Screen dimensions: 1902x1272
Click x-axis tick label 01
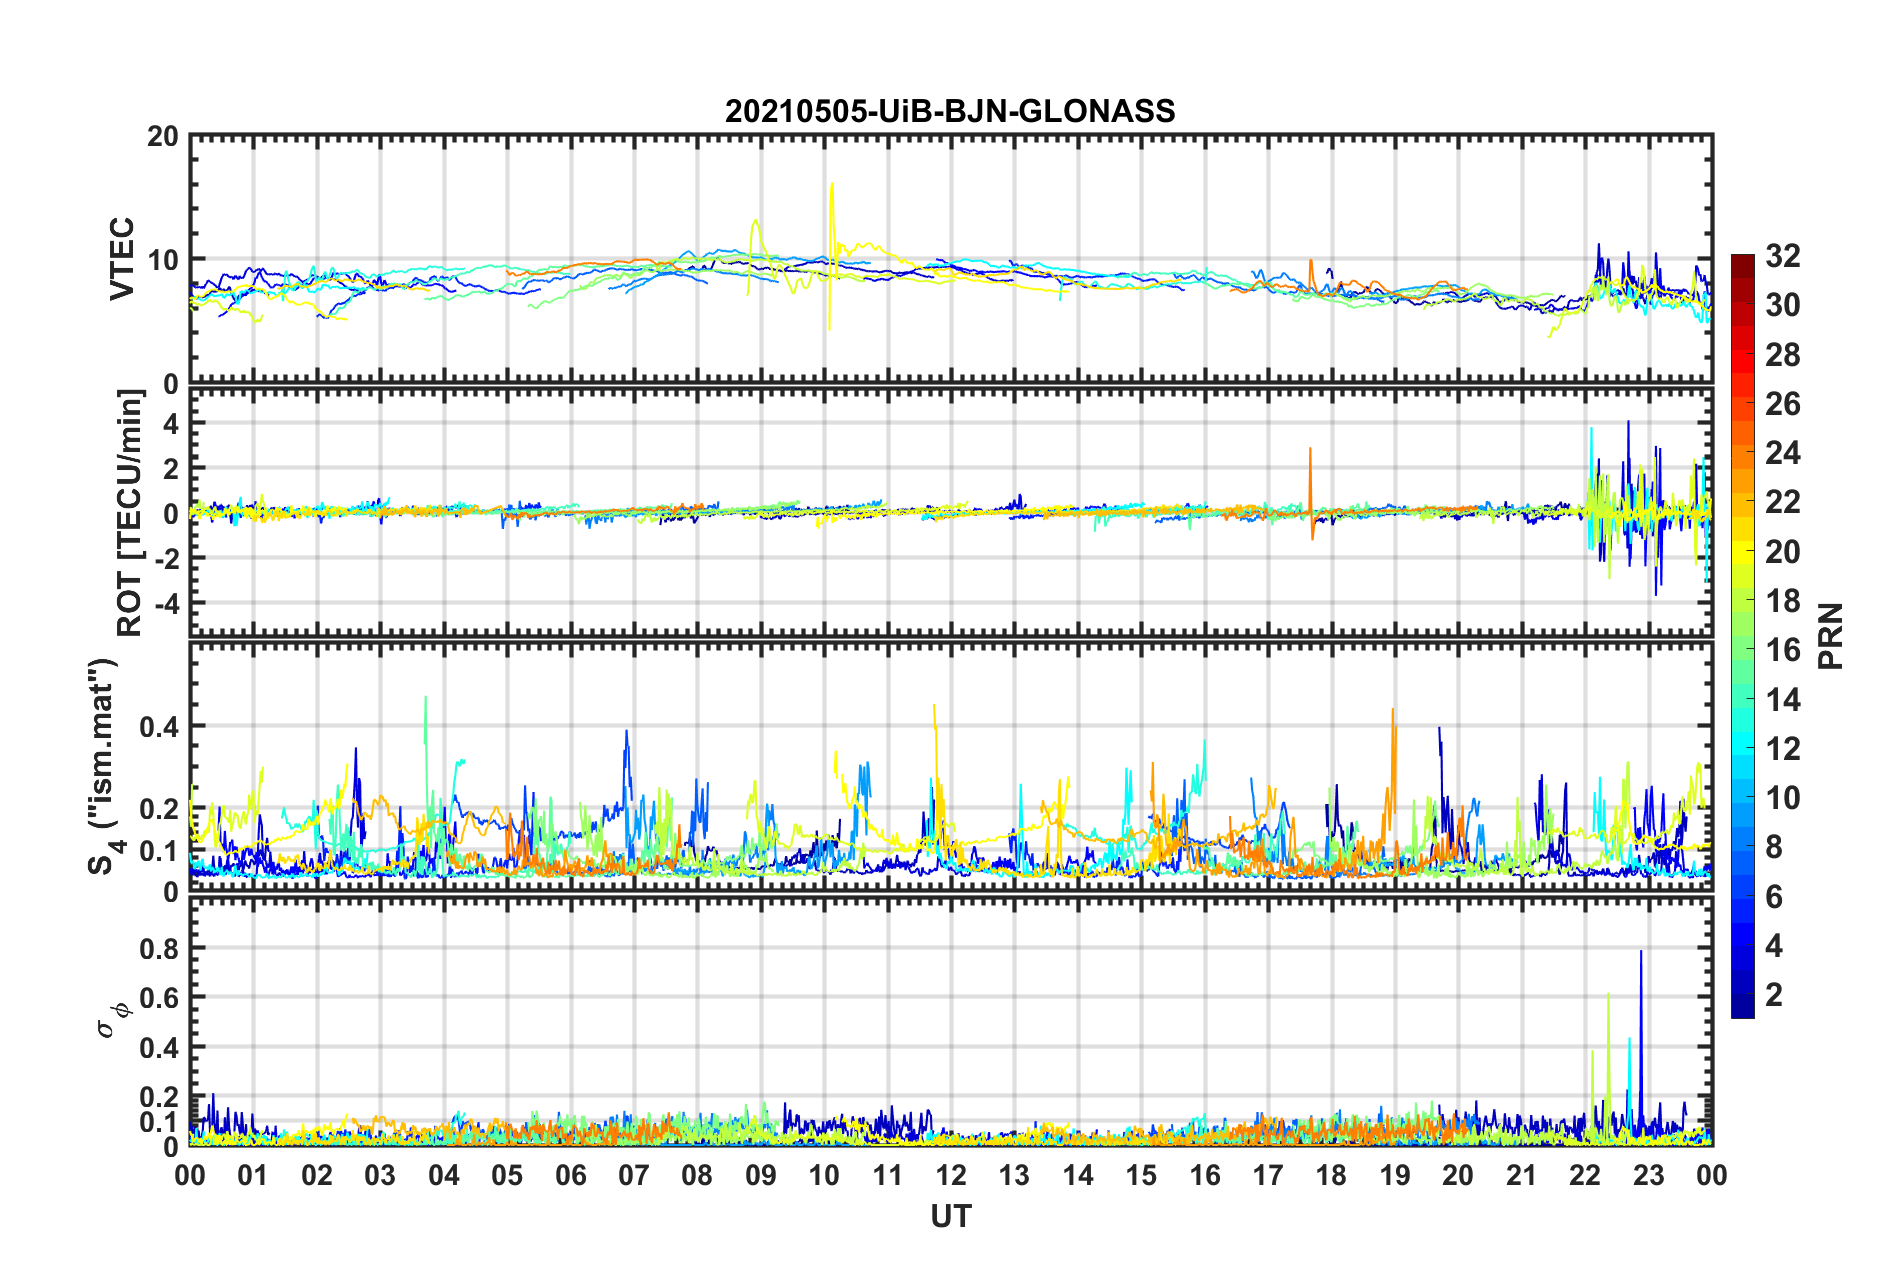tap(253, 1175)
